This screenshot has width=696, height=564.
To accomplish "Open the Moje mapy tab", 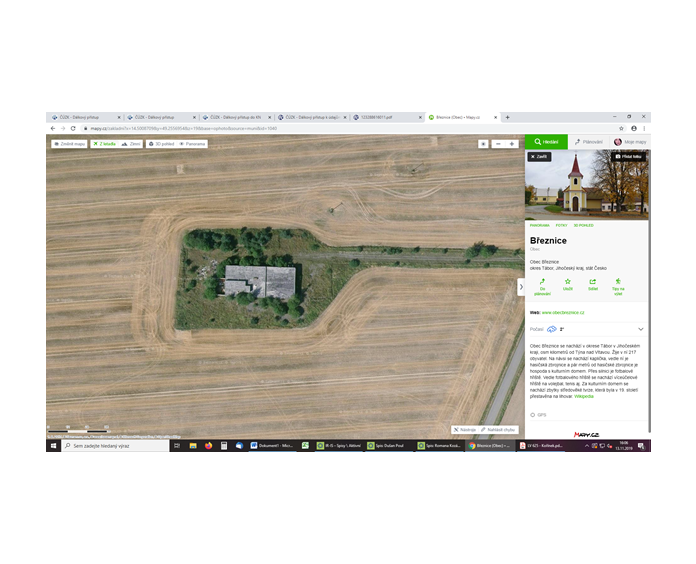I will click(x=630, y=142).
